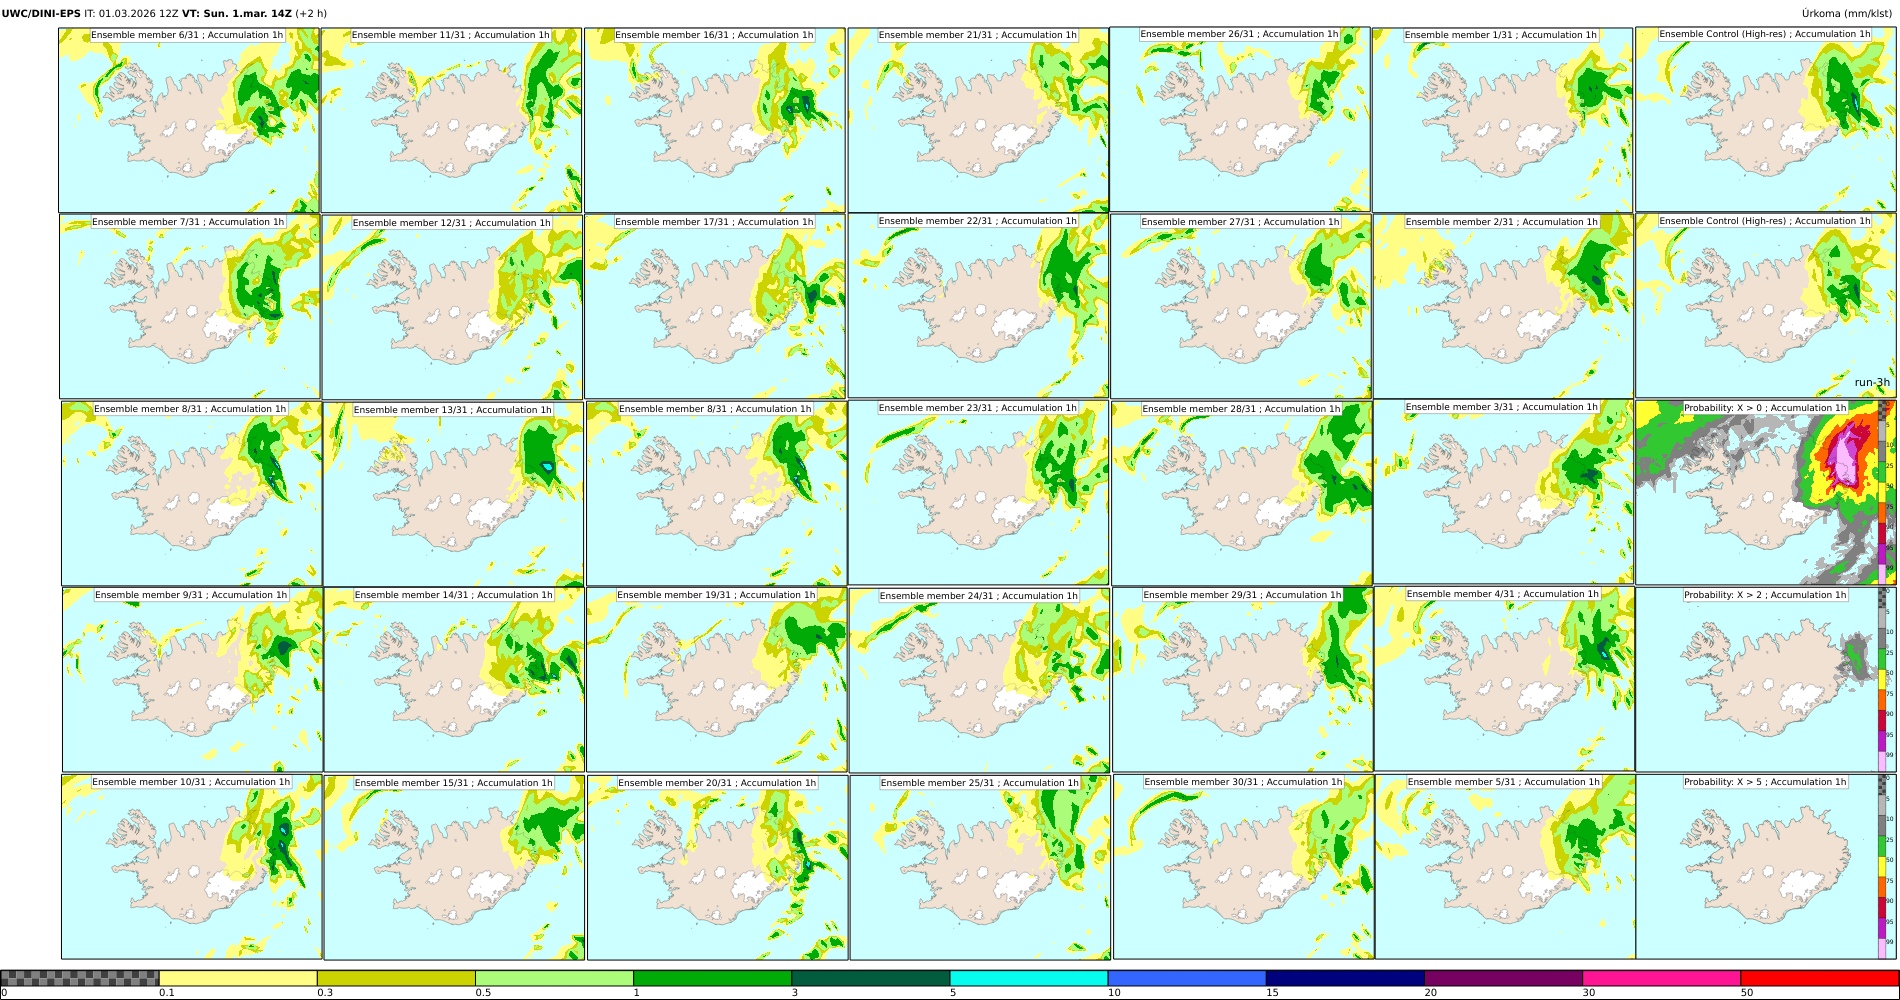This screenshot has width=1900, height=1000.
Task: Click the 'Ensemble member 5/31 ; Accumulation 1h' label
Action: (1504, 782)
